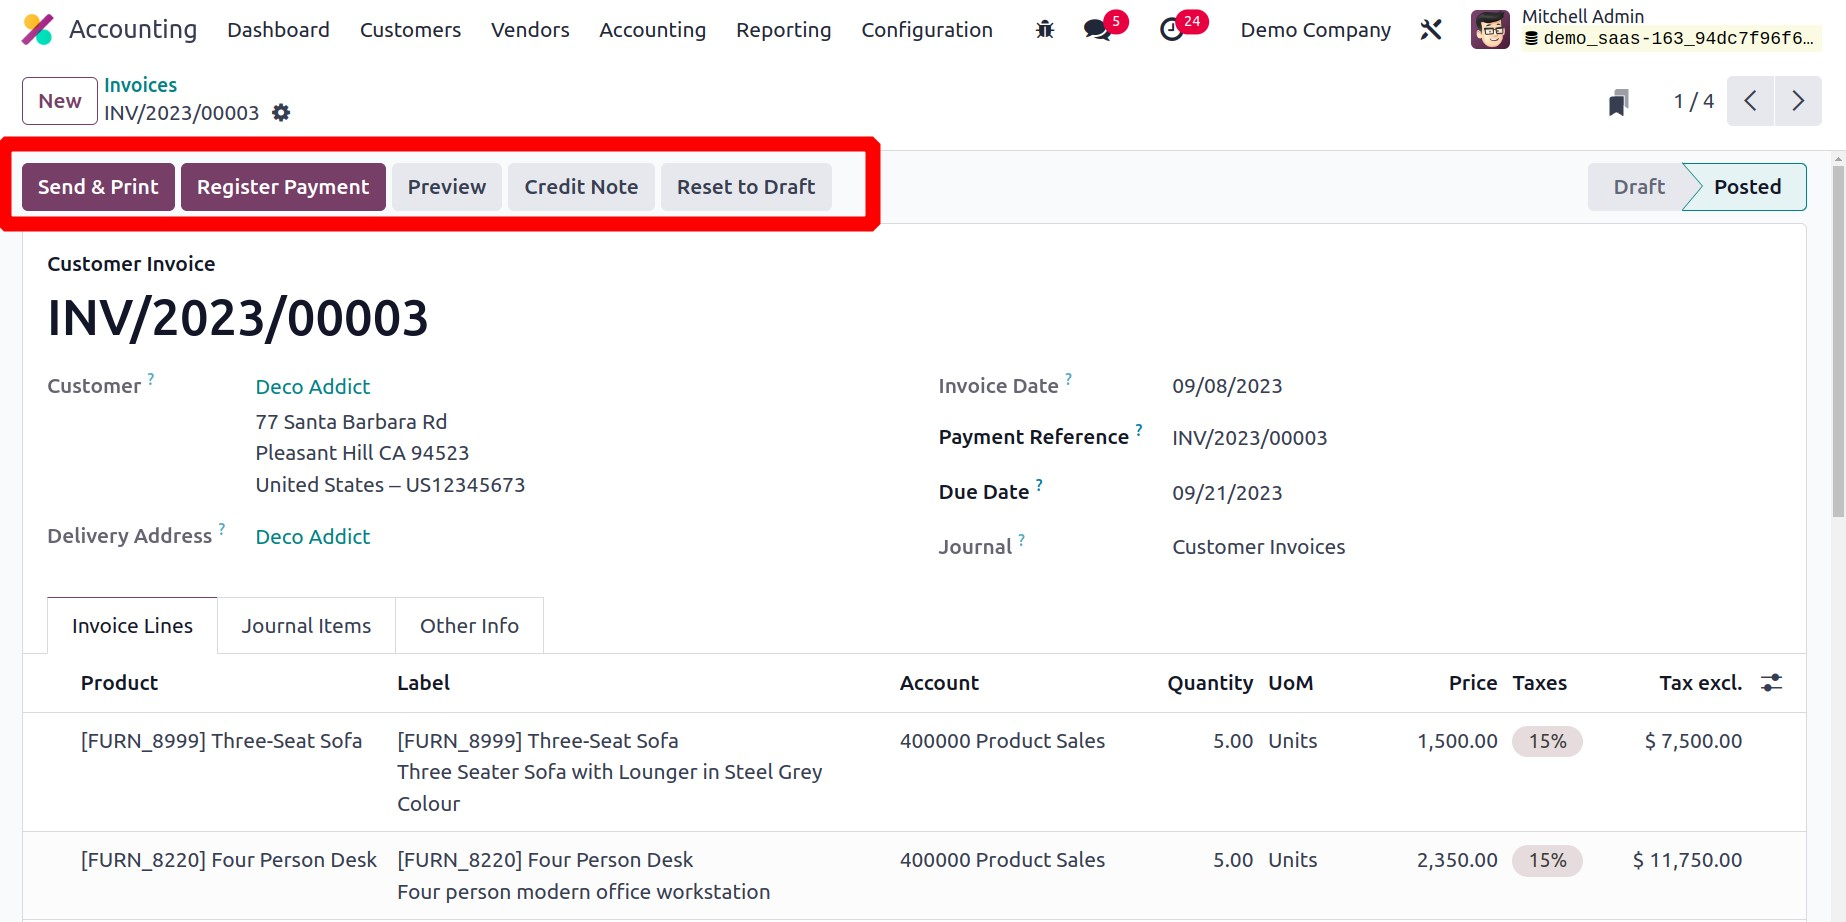Go to the next invoice record arrow
Viewport: 1846px width, 922px height.
[x=1797, y=101]
